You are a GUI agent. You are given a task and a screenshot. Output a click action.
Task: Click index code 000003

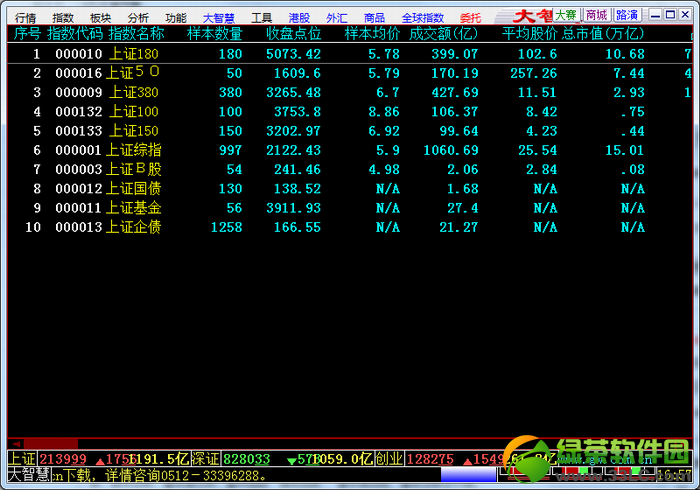pos(79,169)
